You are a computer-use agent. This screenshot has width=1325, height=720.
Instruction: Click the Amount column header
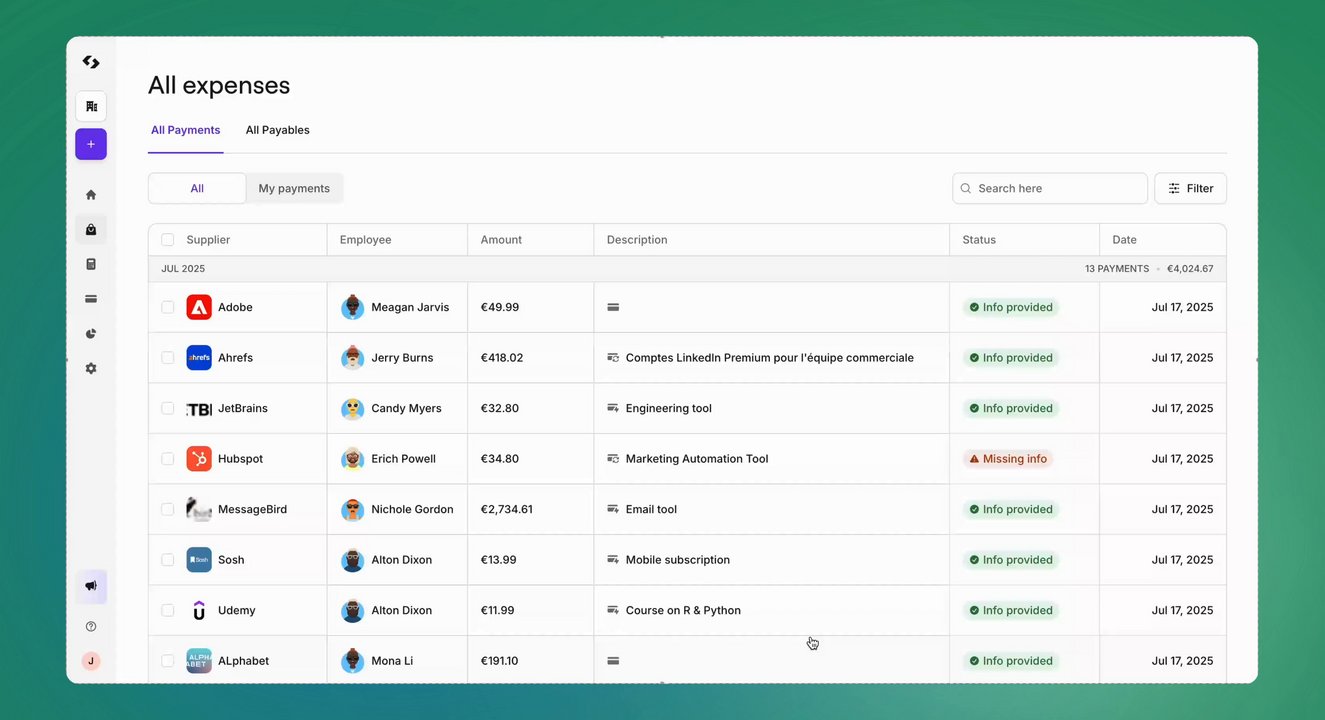[501, 240]
